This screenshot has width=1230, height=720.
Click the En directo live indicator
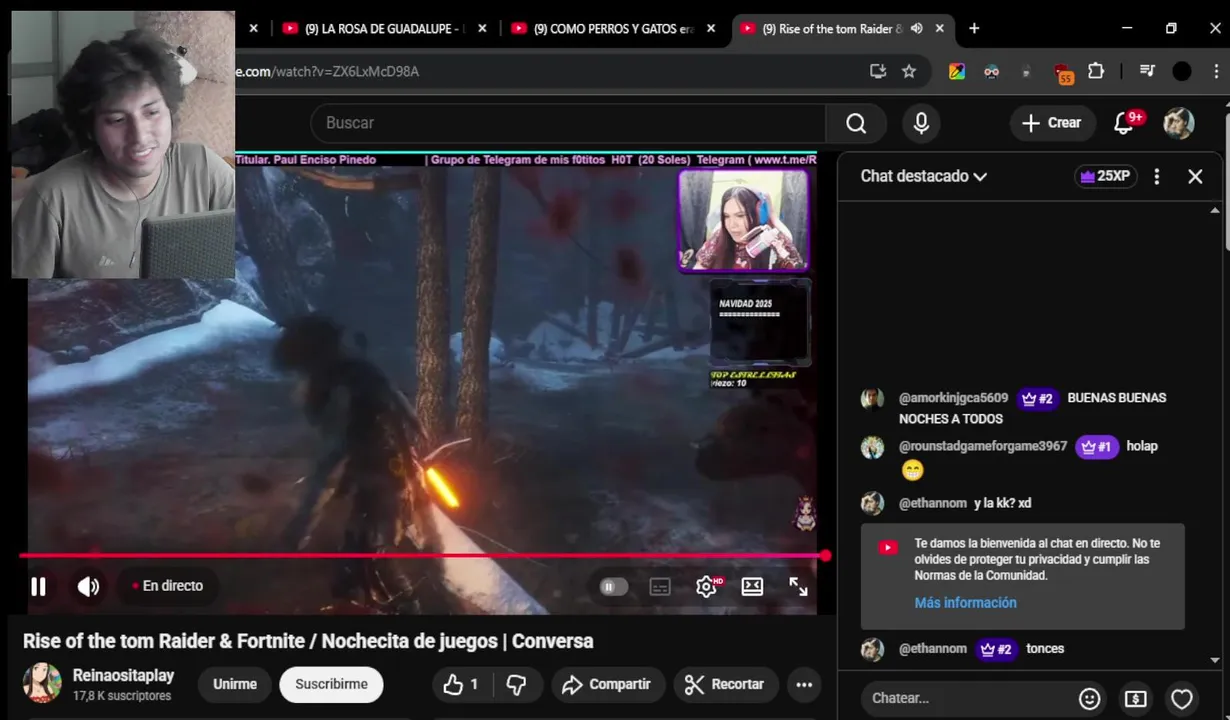pos(167,586)
